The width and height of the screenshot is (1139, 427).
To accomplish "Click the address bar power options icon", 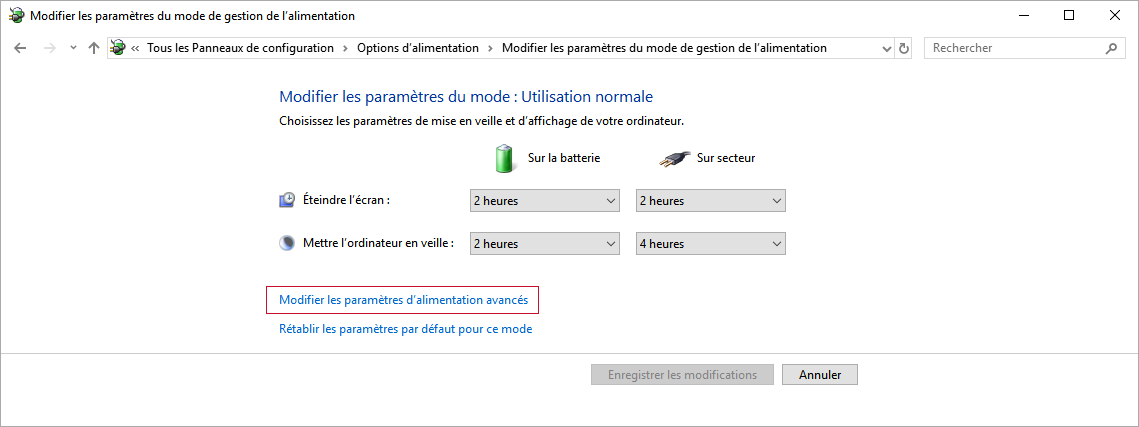I will tap(119, 48).
